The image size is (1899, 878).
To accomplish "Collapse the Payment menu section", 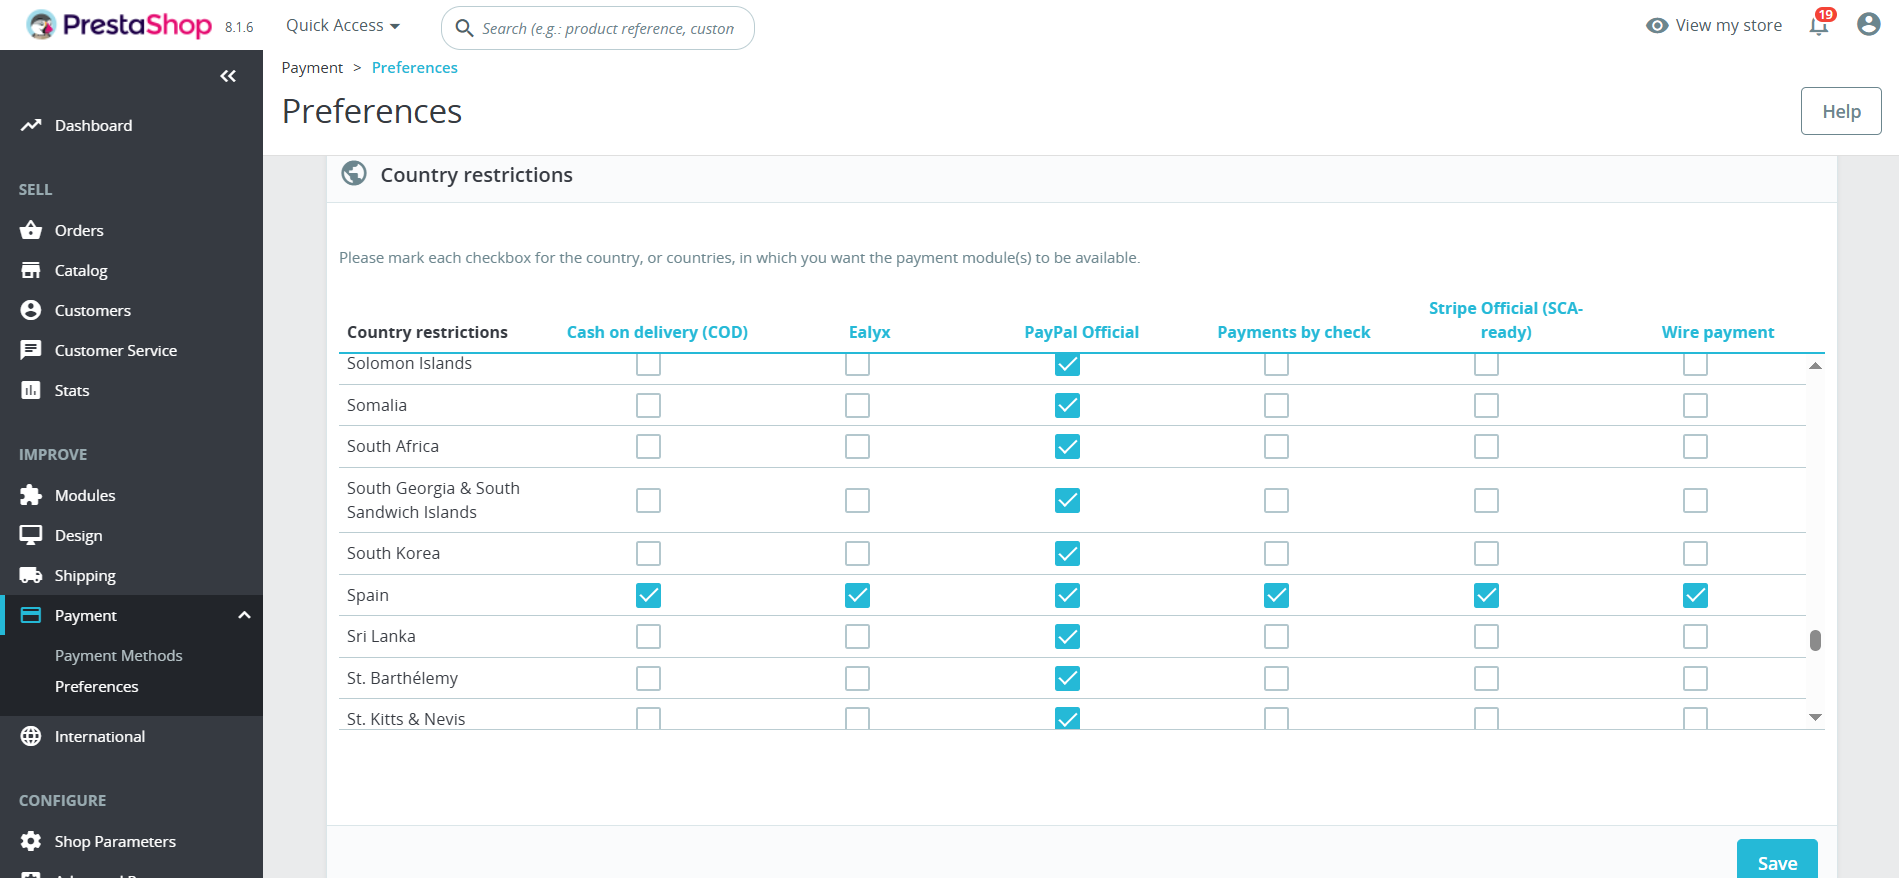I will click(244, 615).
